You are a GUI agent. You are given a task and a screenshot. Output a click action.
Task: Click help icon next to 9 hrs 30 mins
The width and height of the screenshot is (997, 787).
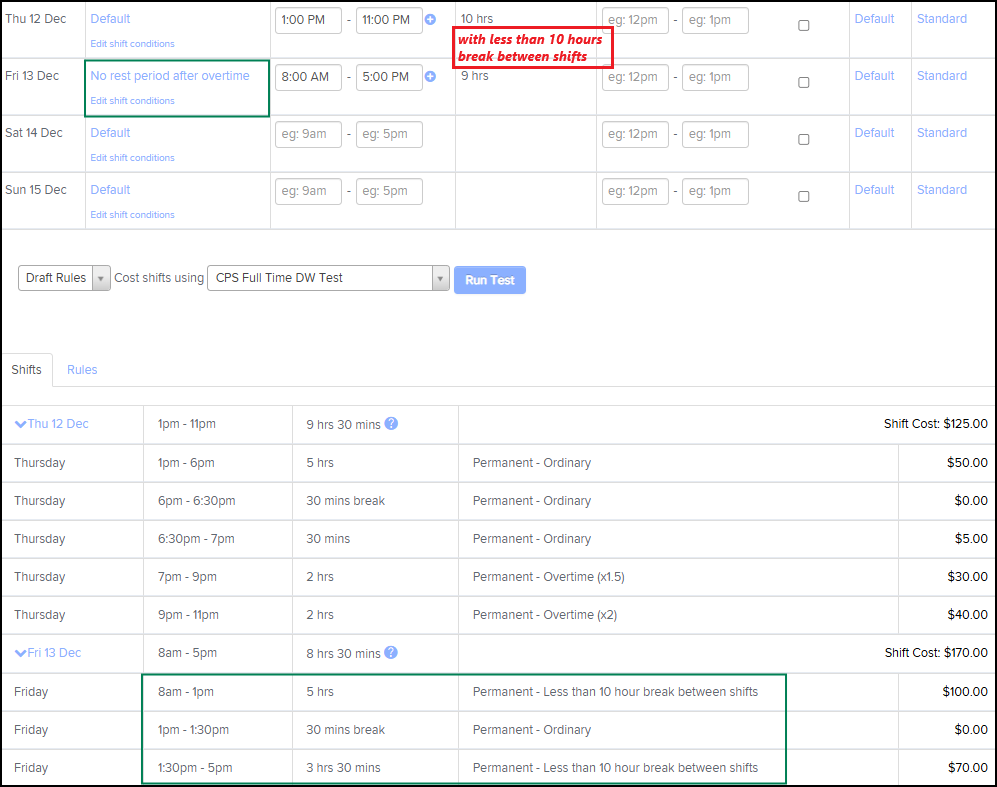coord(391,424)
